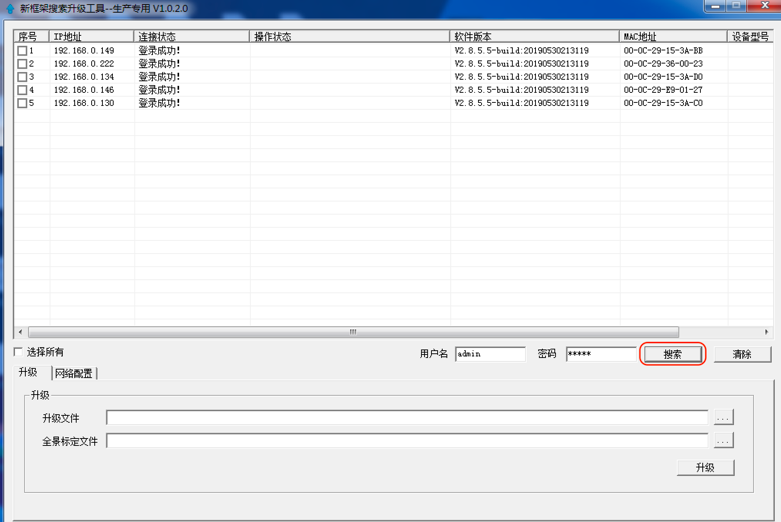
Task: Check the box for row 2
Action: coord(22,64)
